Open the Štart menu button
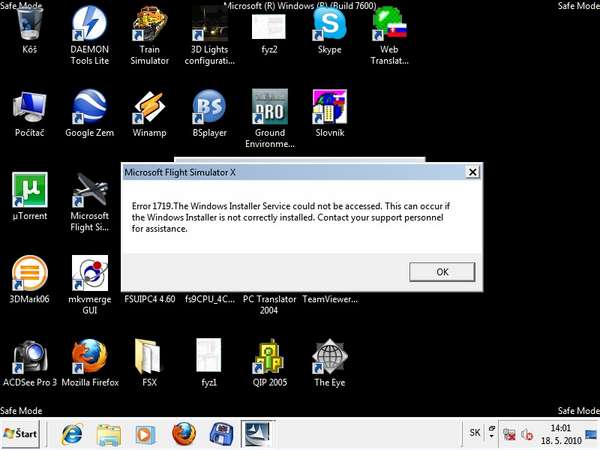This screenshot has width=600, height=450. point(22,434)
